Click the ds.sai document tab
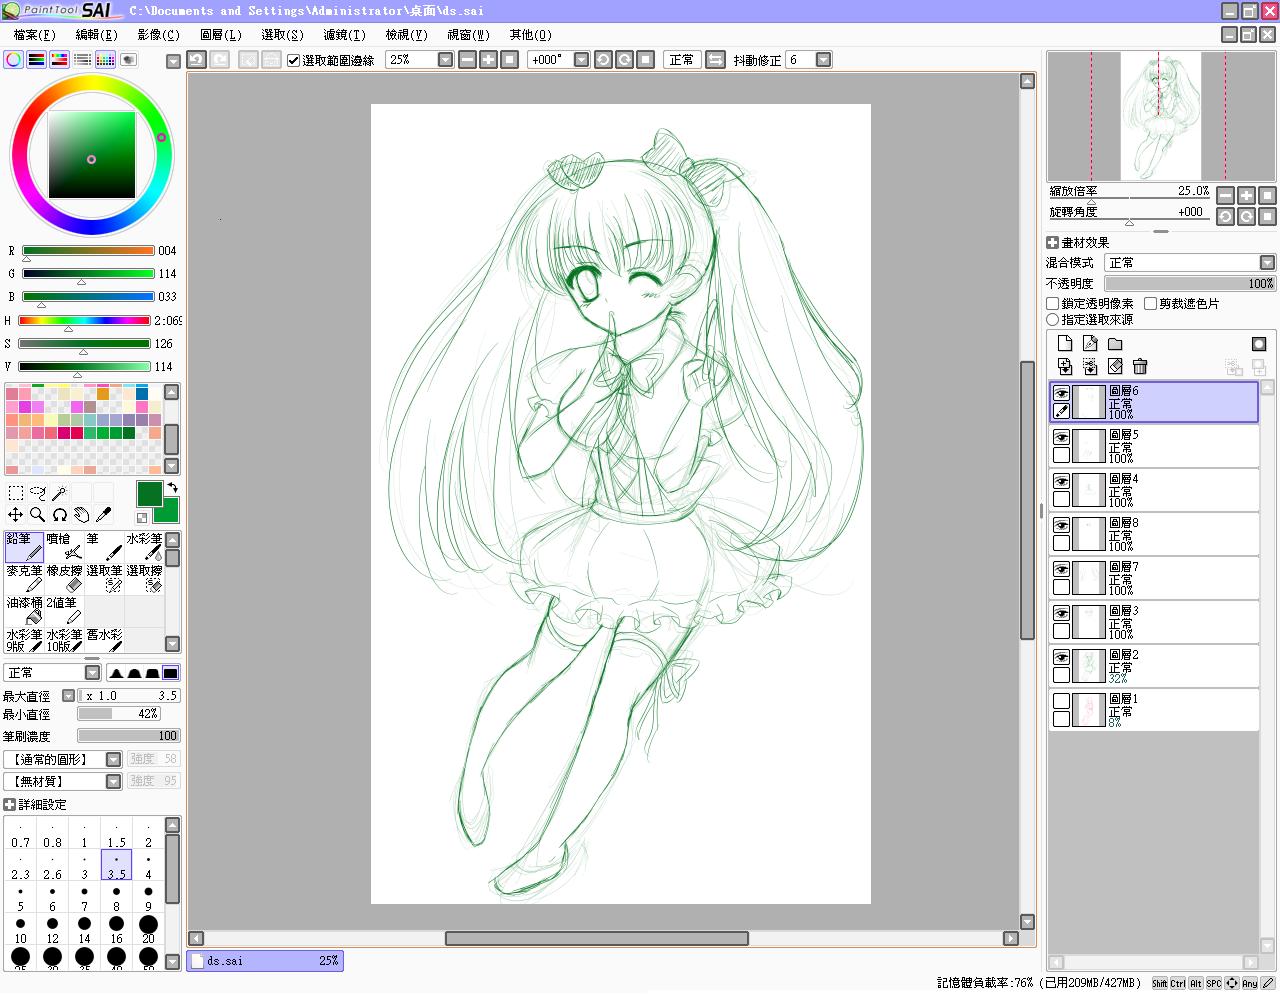The image size is (1280, 994). (x=265, y=961)
